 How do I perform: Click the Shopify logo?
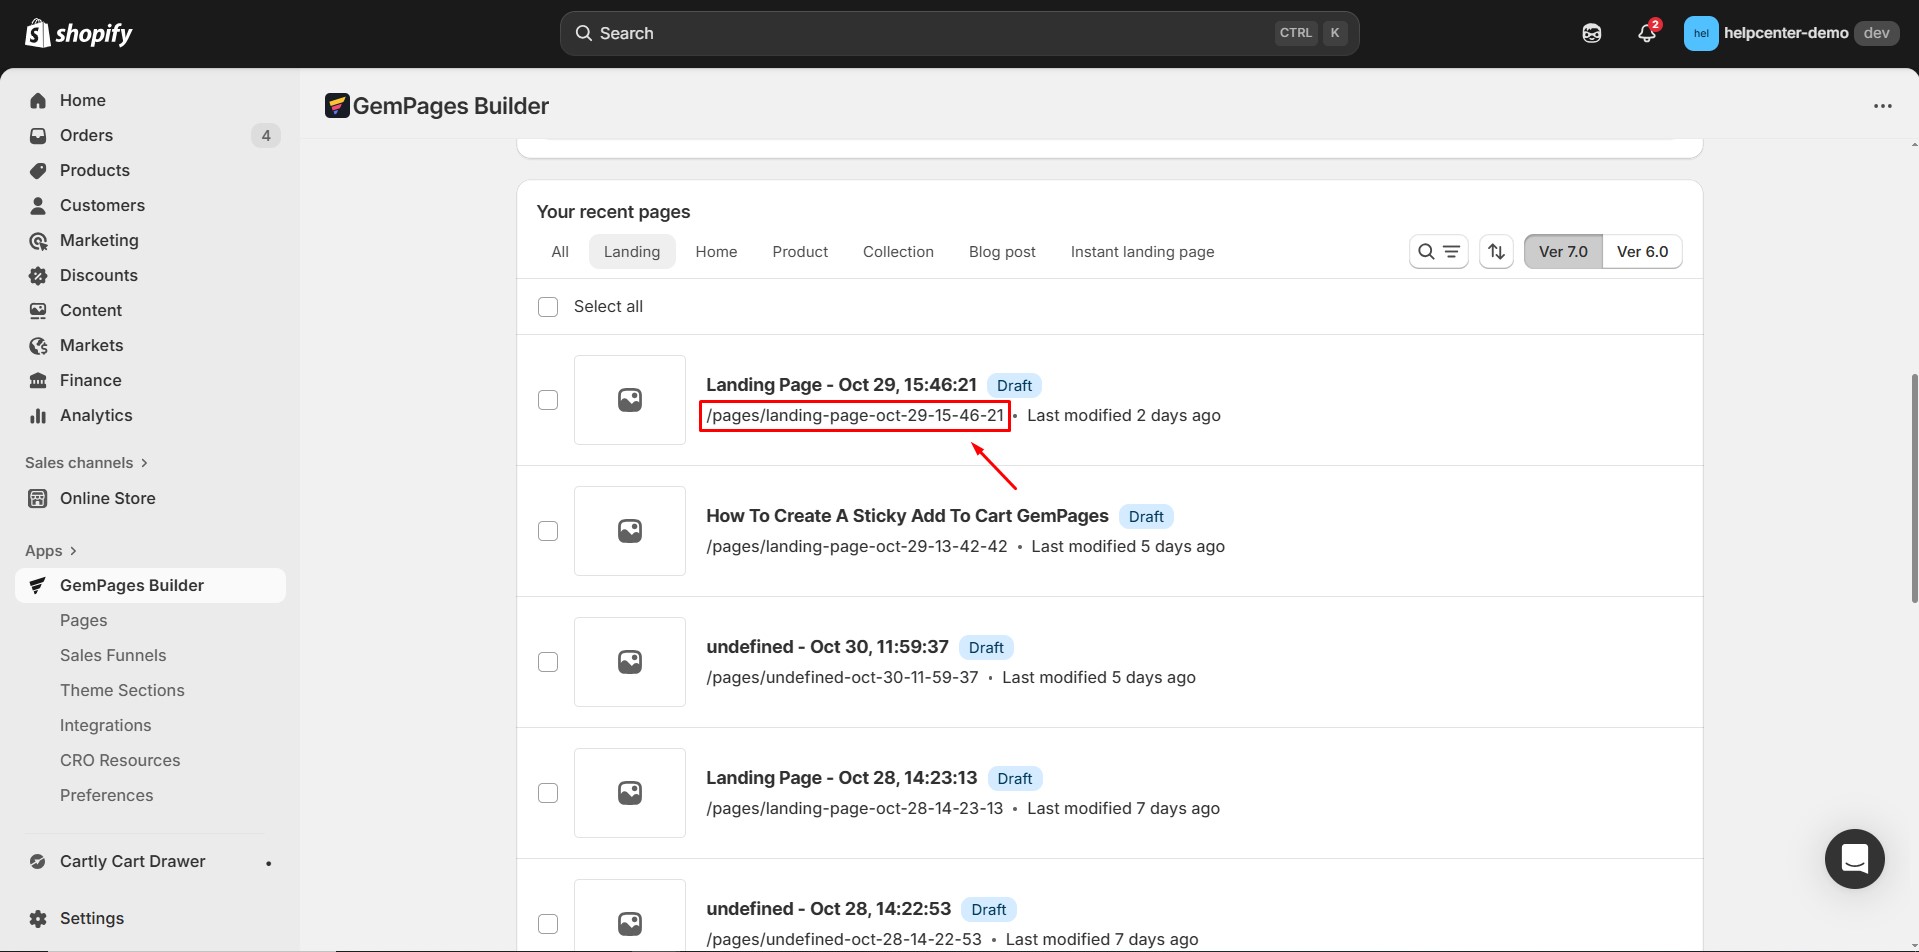pos(79,33)
